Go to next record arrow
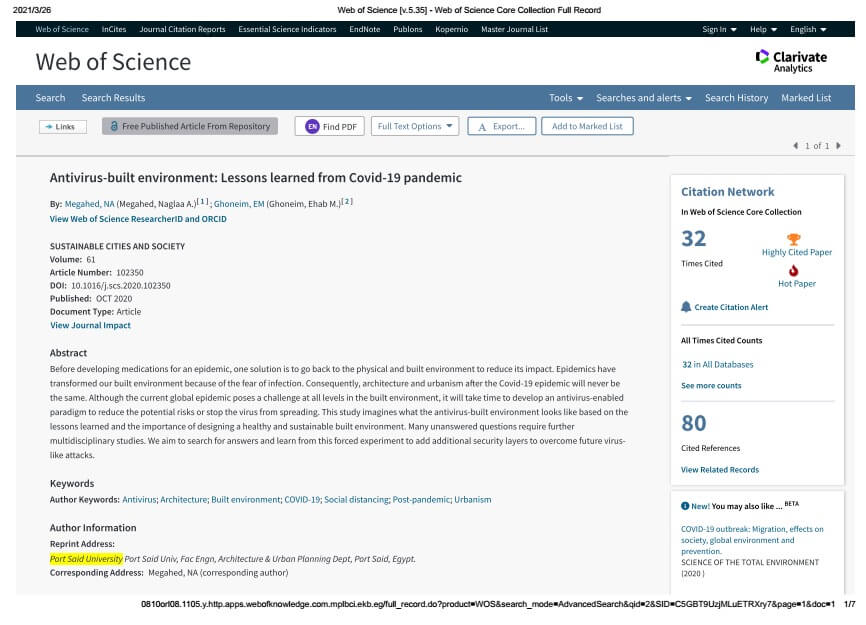This screenshot has width=866, height=625. [838, 146]
